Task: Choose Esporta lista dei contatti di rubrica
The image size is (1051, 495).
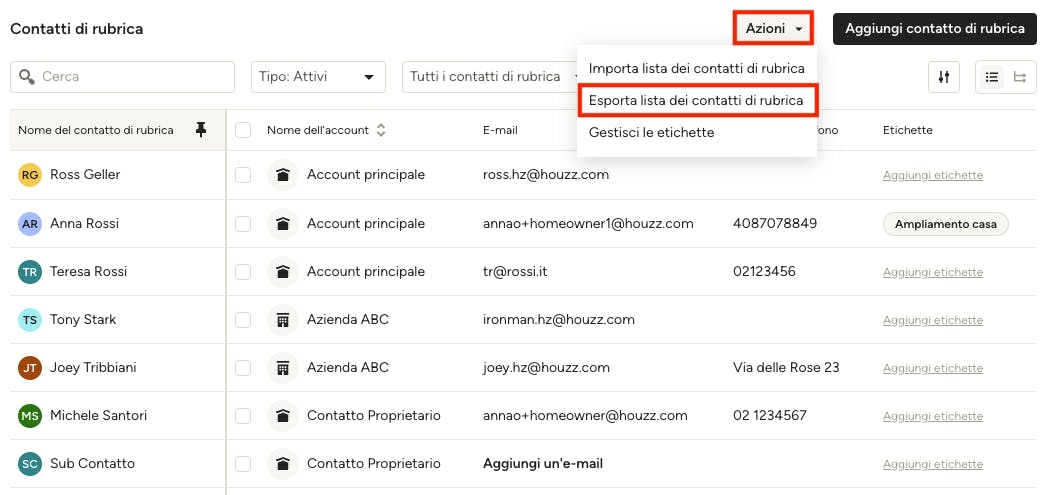Action: (x=696, y=101)
